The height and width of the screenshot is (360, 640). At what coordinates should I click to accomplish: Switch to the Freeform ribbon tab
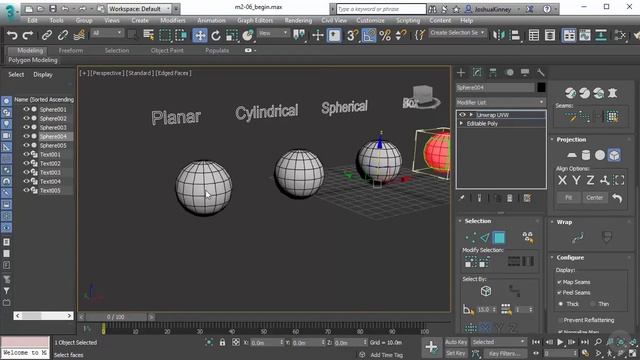pyautogui.click(x=71, y=51)
